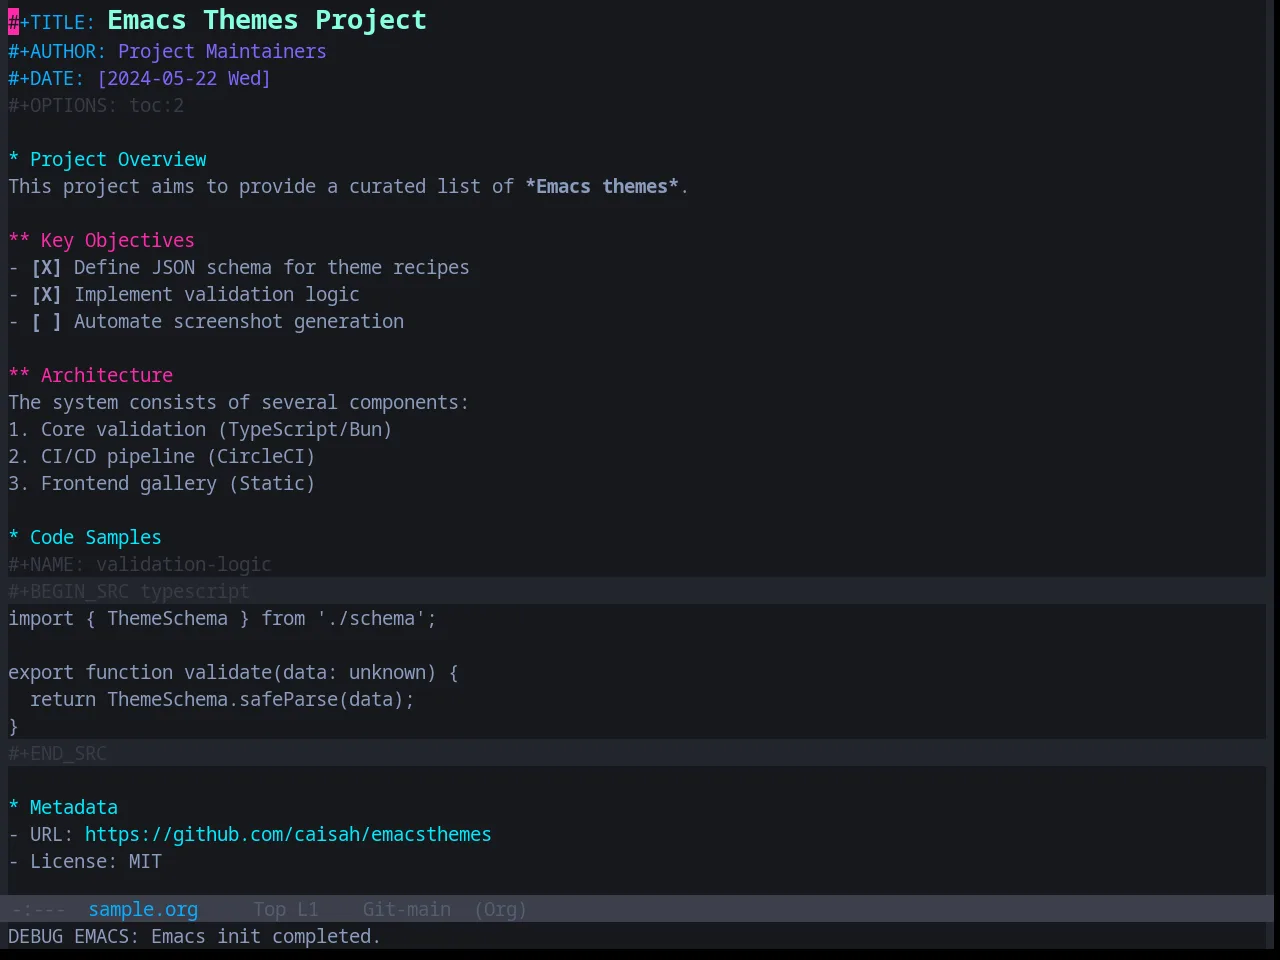Click the 'DEBUG EMACS: Emacs init completed.' echo message
The image size is (1280, 960).
click(195, 936)
